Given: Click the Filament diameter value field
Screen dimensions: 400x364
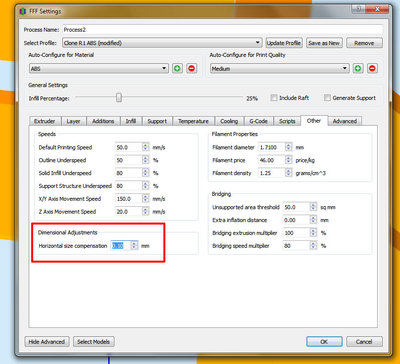Looking at the screenshot, I should (272, 147).
